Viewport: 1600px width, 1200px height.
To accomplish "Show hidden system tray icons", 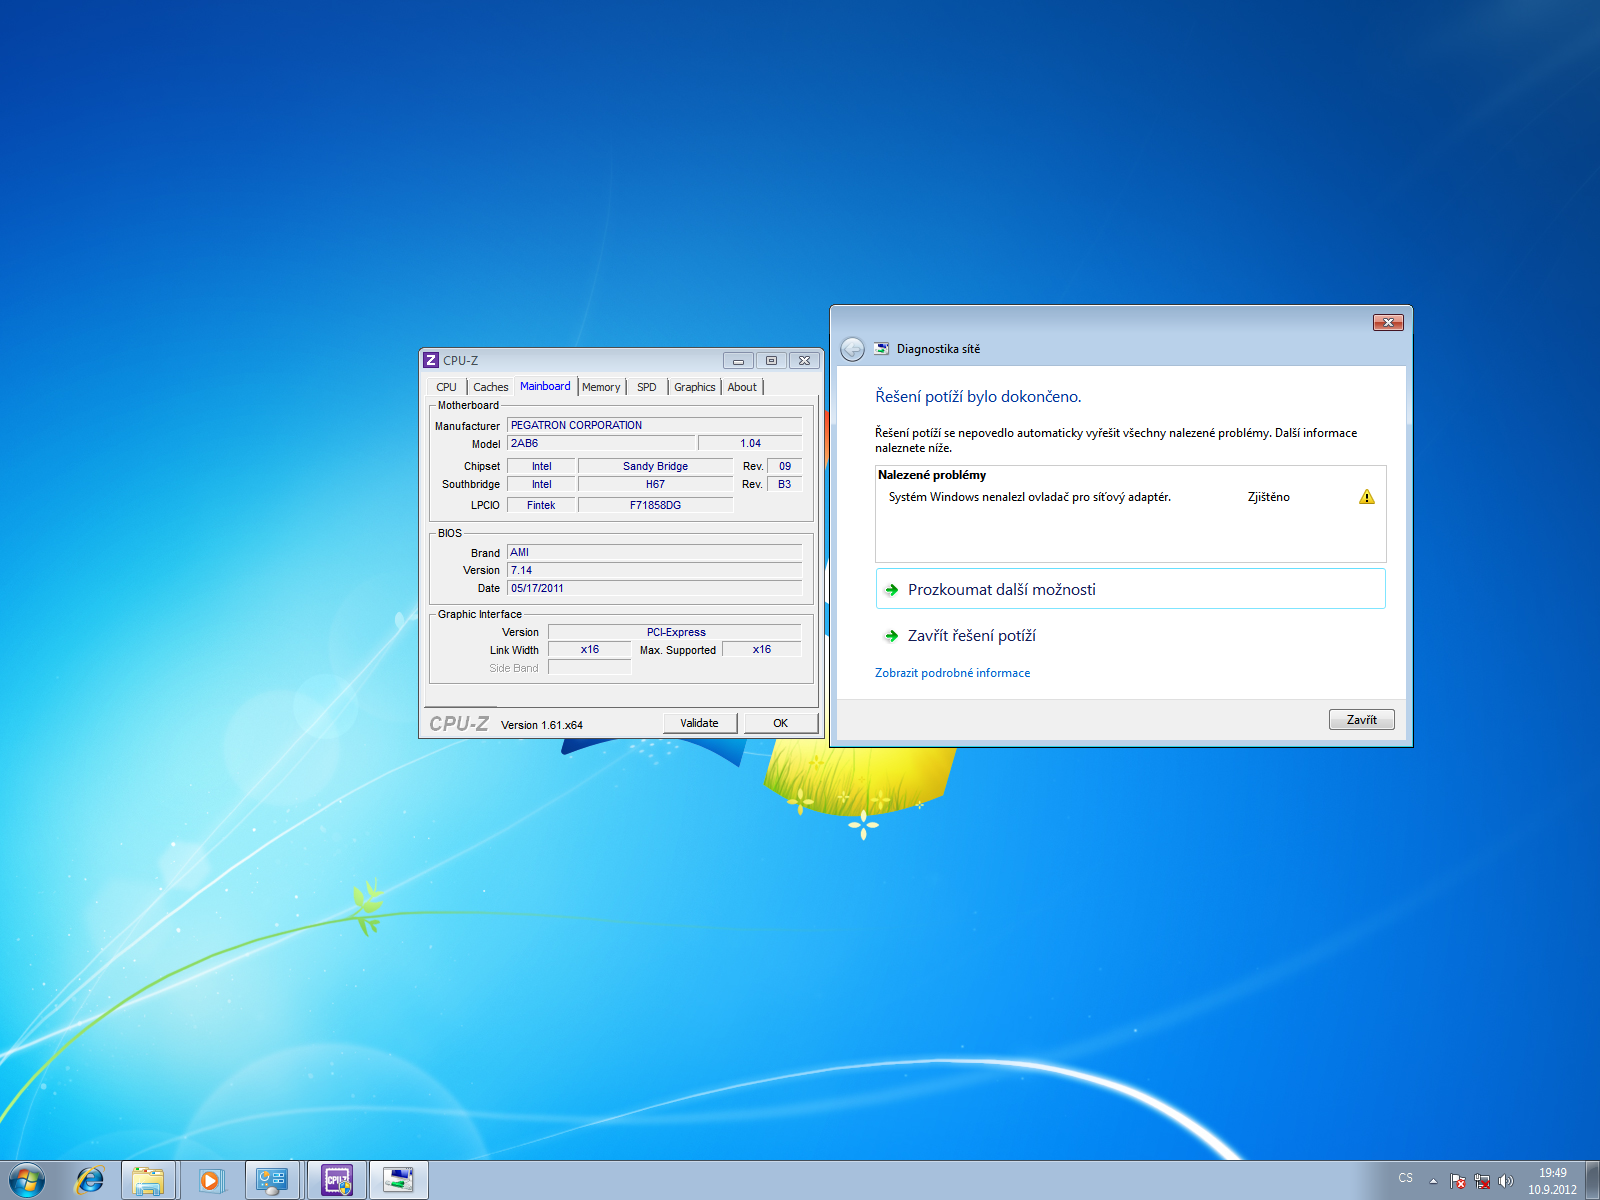I will point(1433,1180).
